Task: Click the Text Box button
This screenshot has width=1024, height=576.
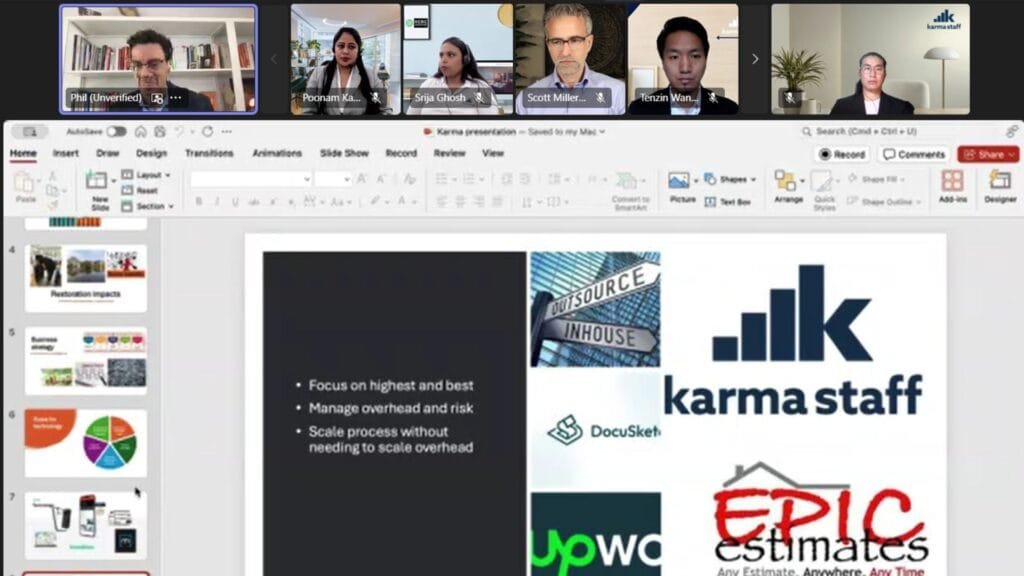Action: pyautogui.click(x=728, y=202)
